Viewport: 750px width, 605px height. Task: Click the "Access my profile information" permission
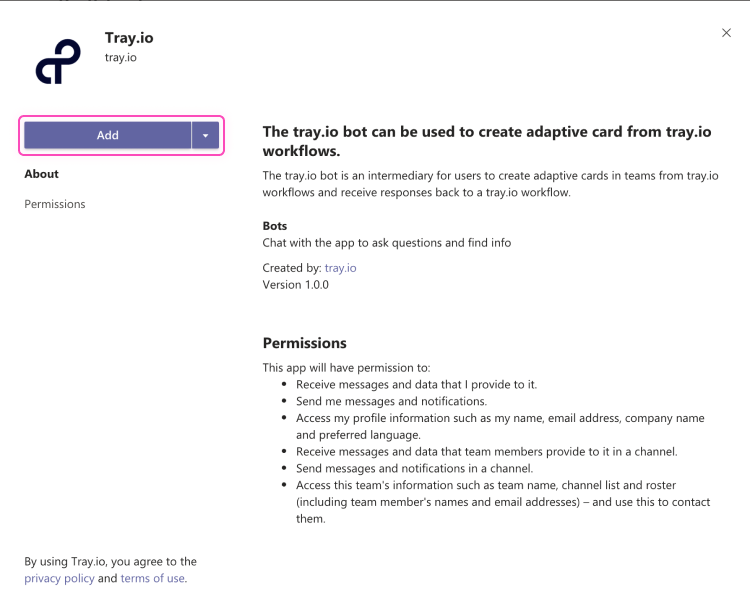pos(500,418)
